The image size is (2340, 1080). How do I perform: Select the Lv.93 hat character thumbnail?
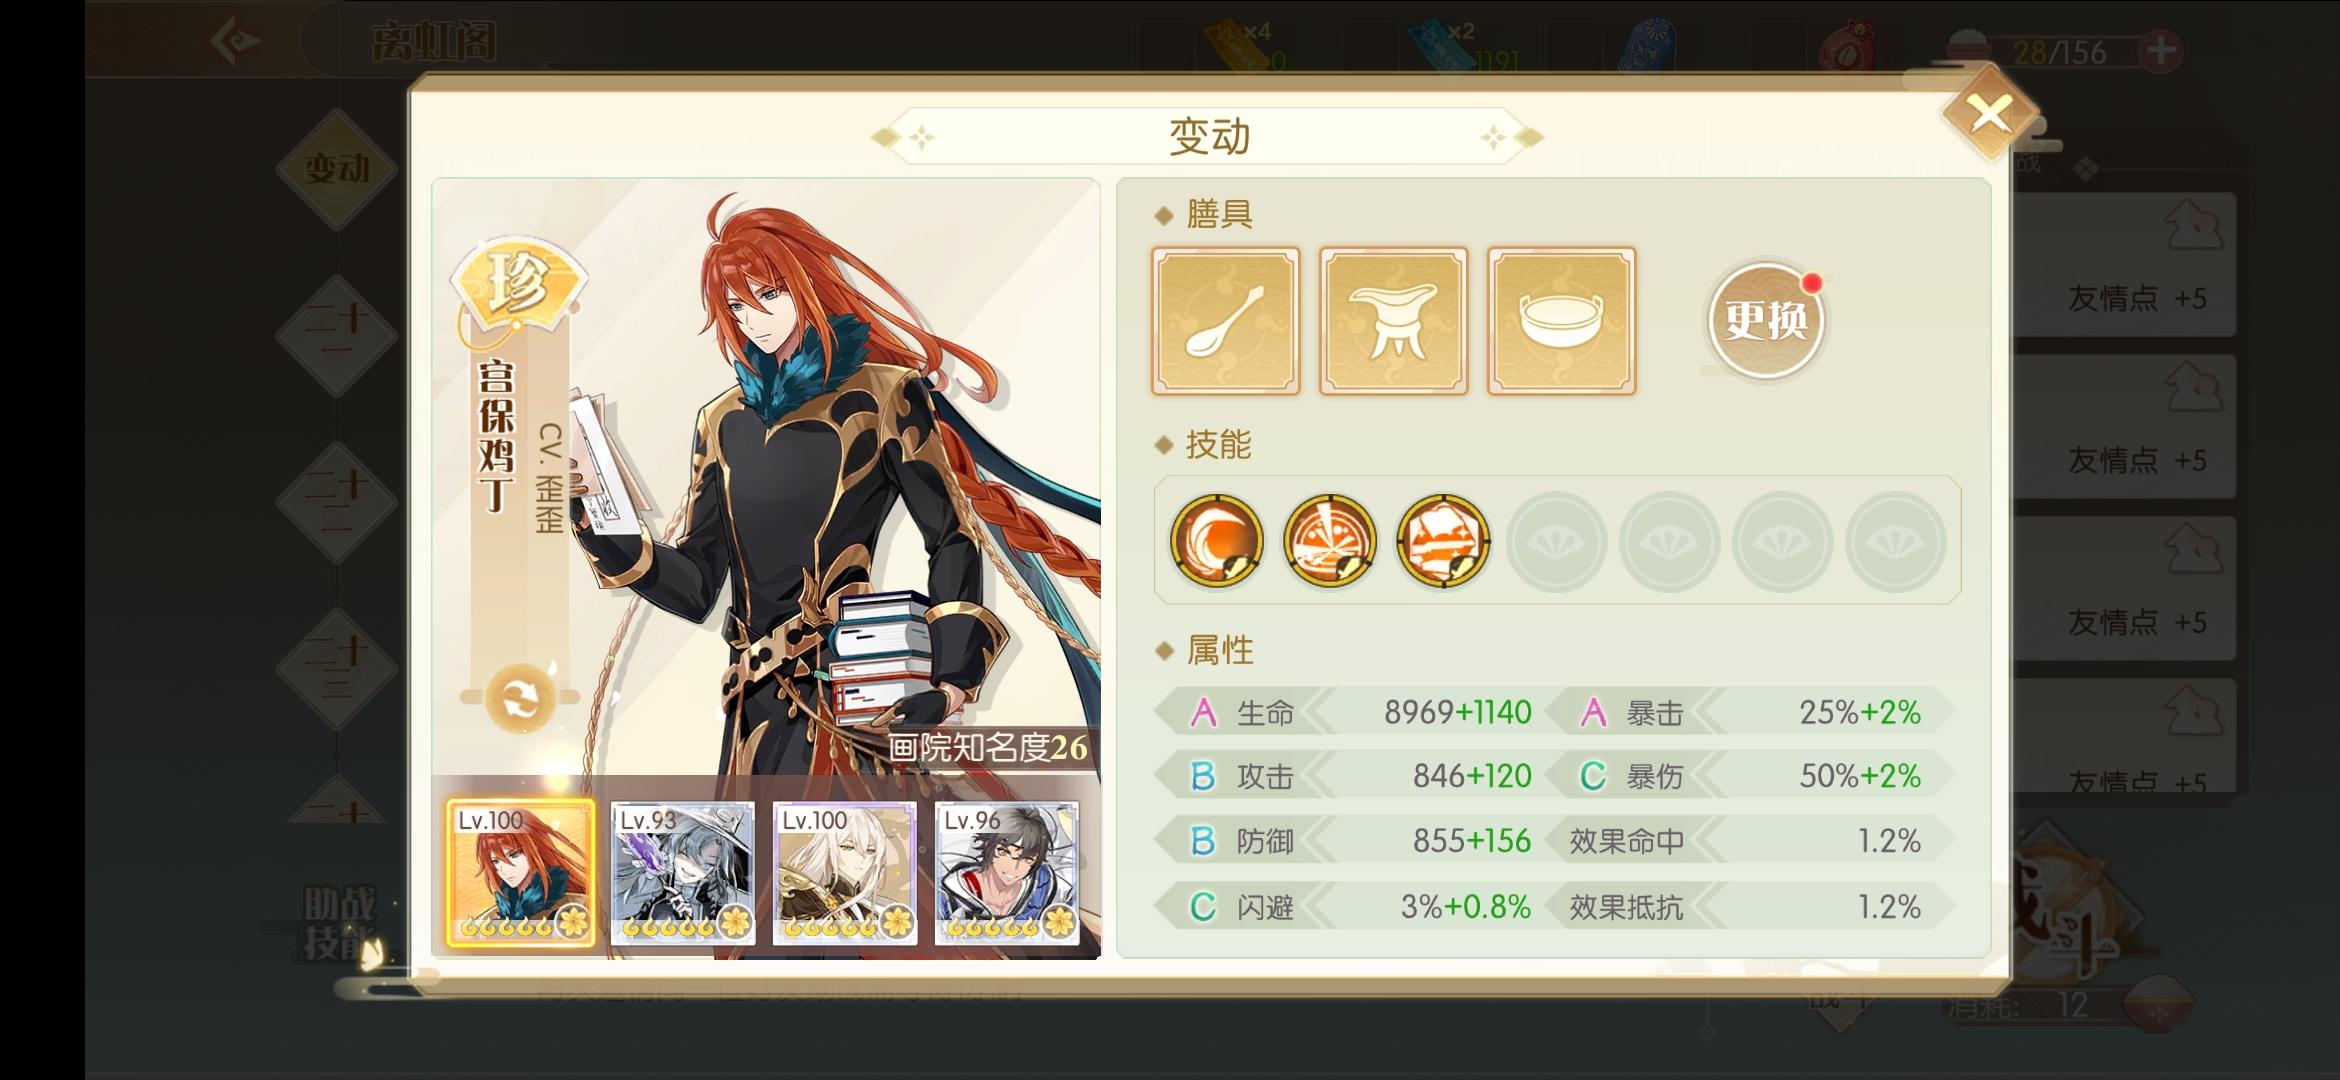683,873
